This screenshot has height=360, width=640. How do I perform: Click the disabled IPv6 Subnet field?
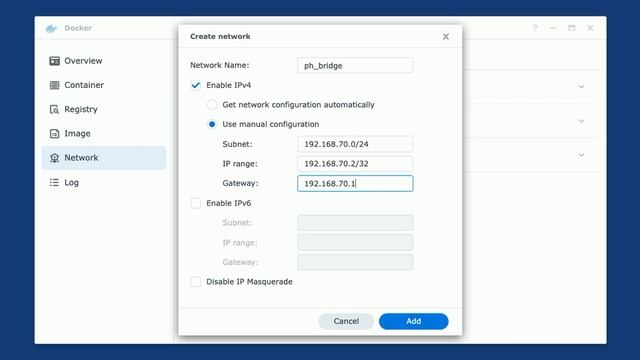[355, 223]
